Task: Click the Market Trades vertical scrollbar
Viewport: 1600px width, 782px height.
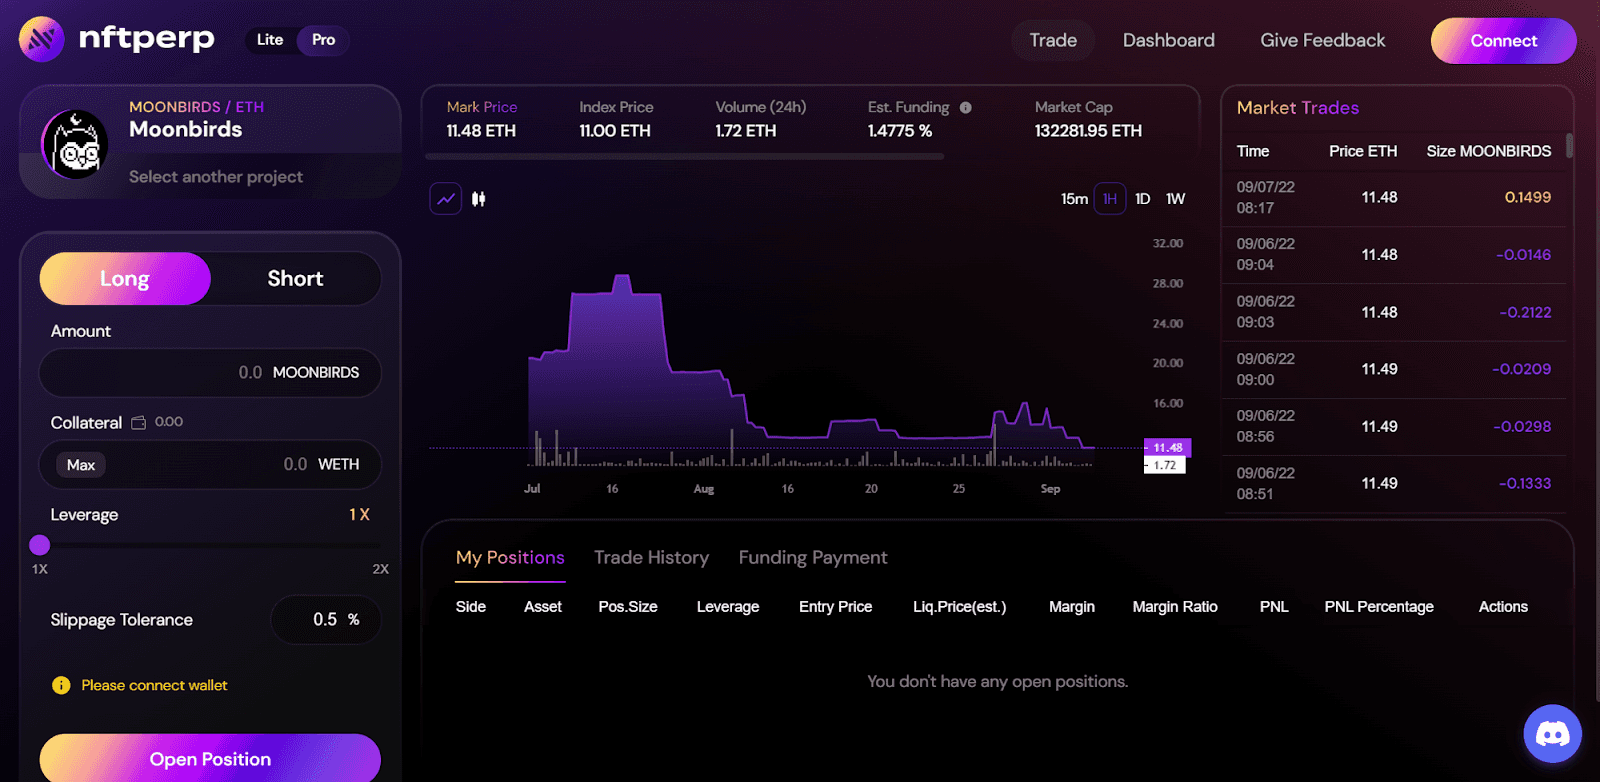Action: click(x=1569, y=146)
